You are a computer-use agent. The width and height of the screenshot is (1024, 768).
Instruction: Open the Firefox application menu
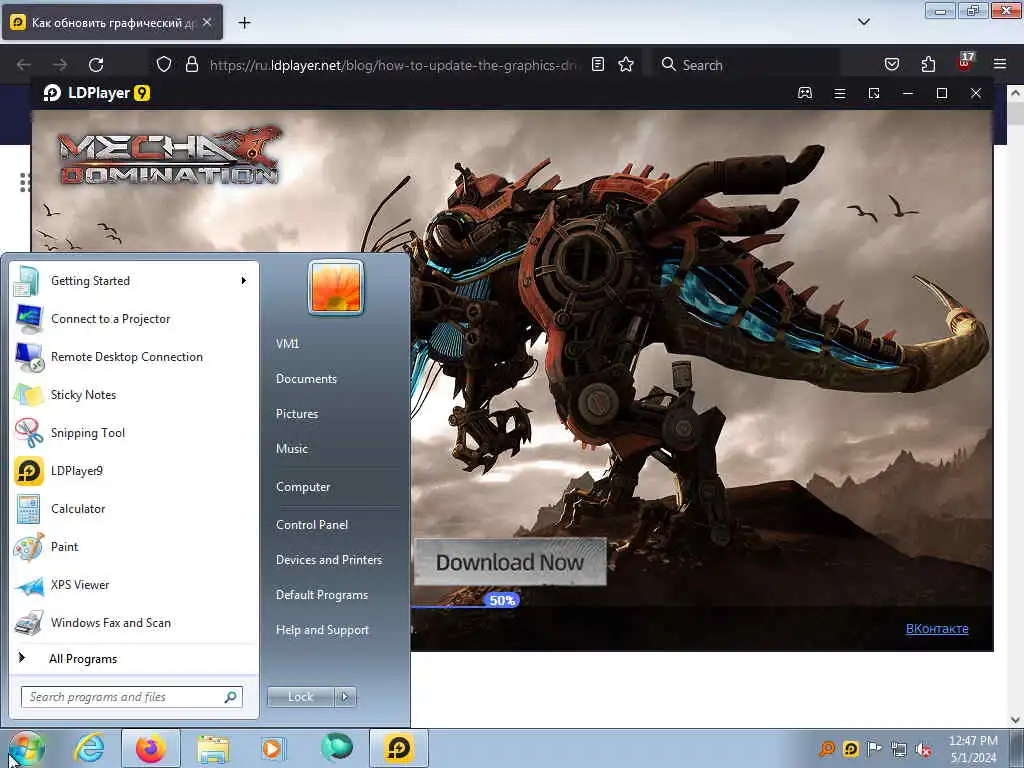(x=999, y=65)
